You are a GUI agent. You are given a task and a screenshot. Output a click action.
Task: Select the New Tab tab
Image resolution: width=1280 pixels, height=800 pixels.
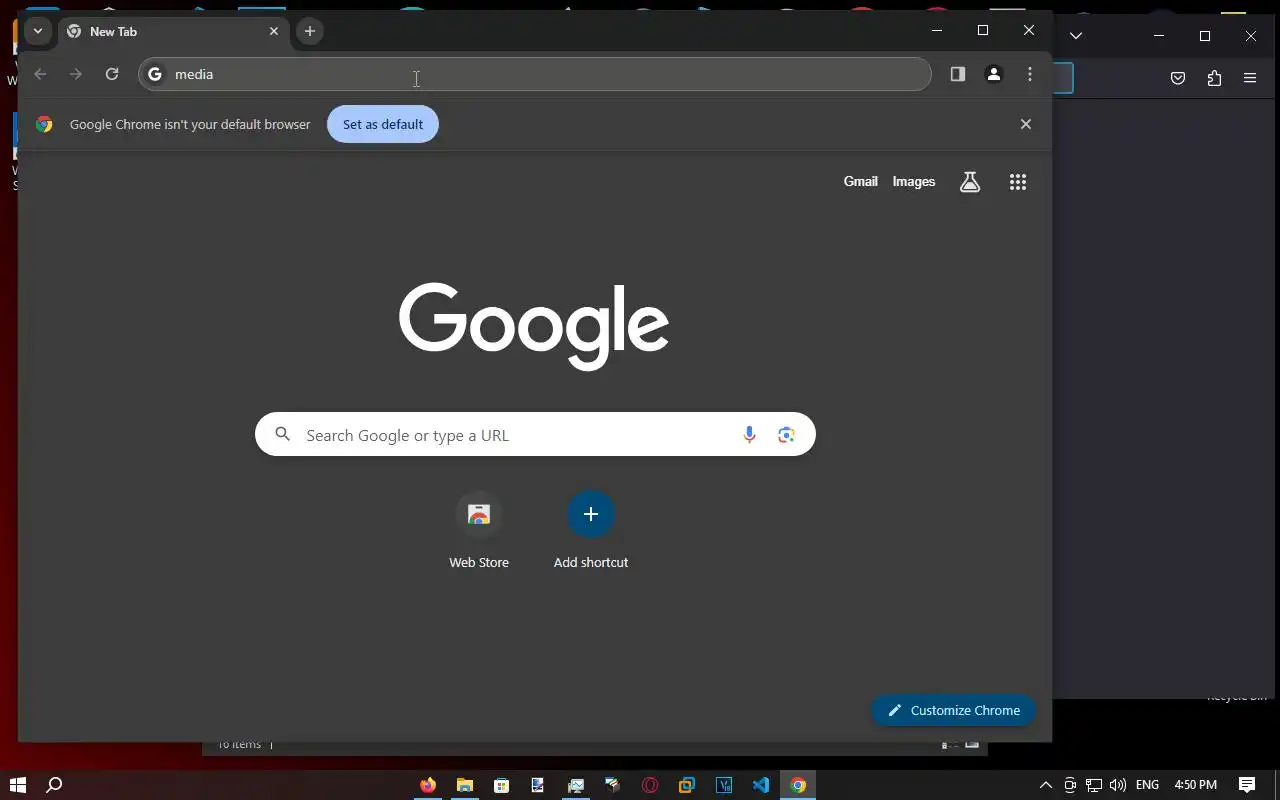click(174, 31)
